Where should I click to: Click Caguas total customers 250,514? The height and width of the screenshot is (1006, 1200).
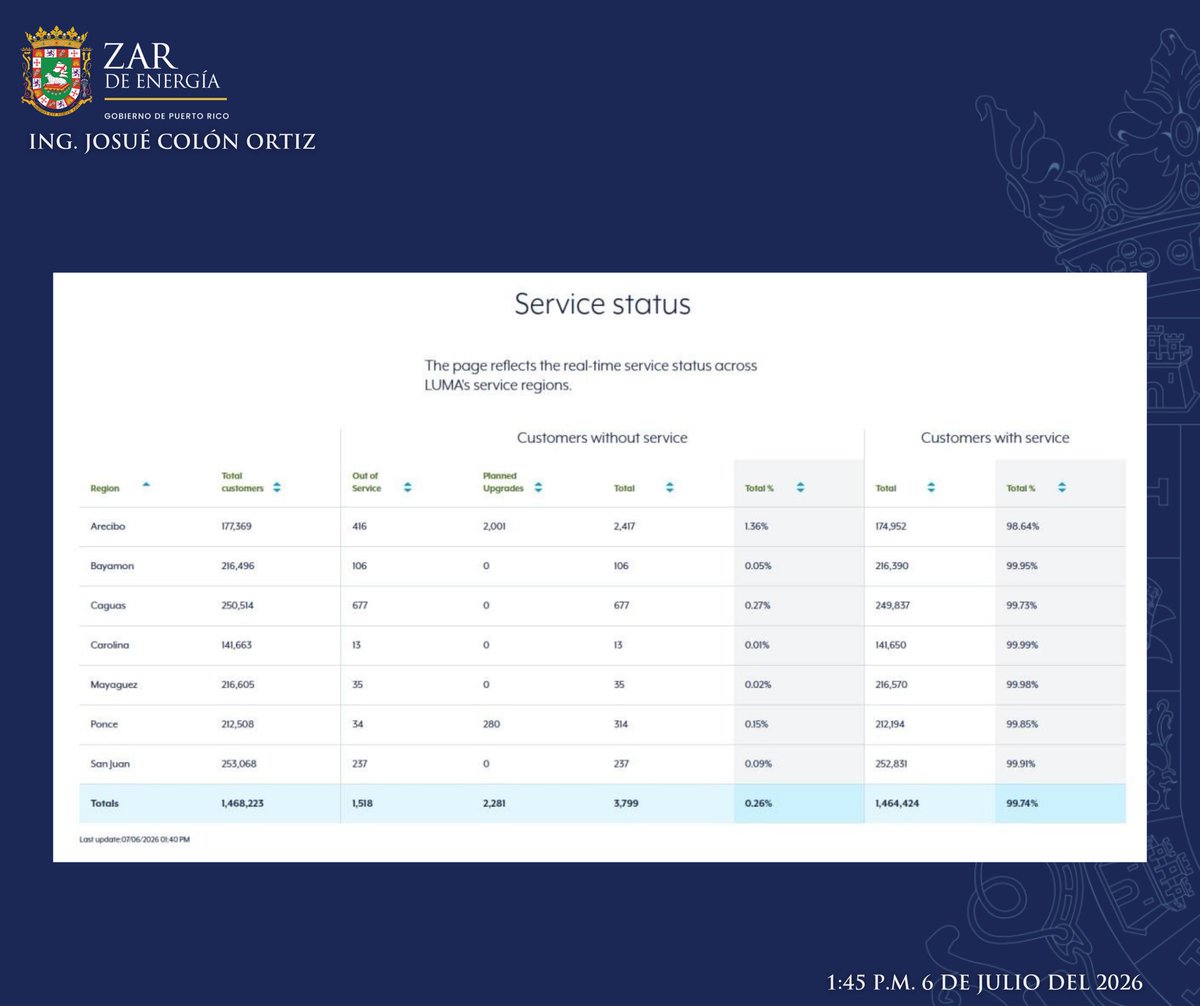[237, 606]
